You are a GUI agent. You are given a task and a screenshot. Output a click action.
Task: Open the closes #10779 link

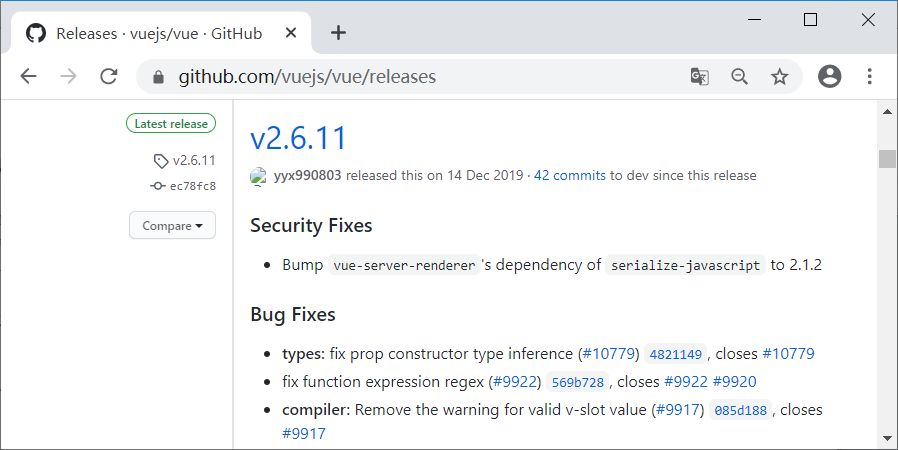point(789,354)
